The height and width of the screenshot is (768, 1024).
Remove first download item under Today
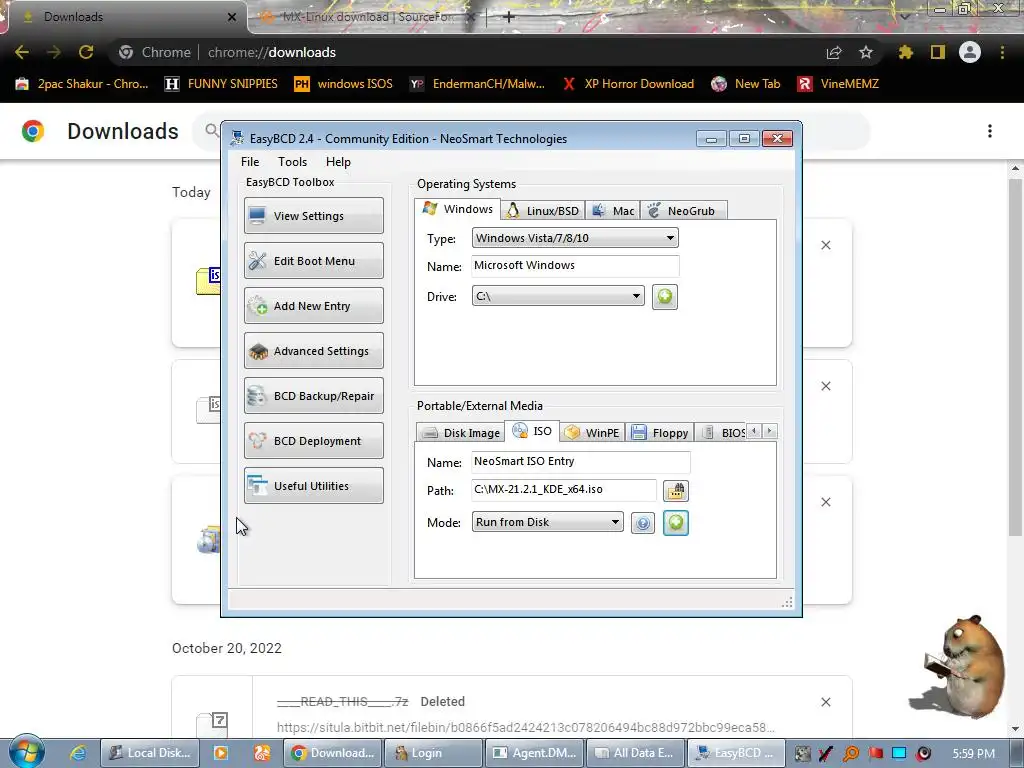(825, 245)
